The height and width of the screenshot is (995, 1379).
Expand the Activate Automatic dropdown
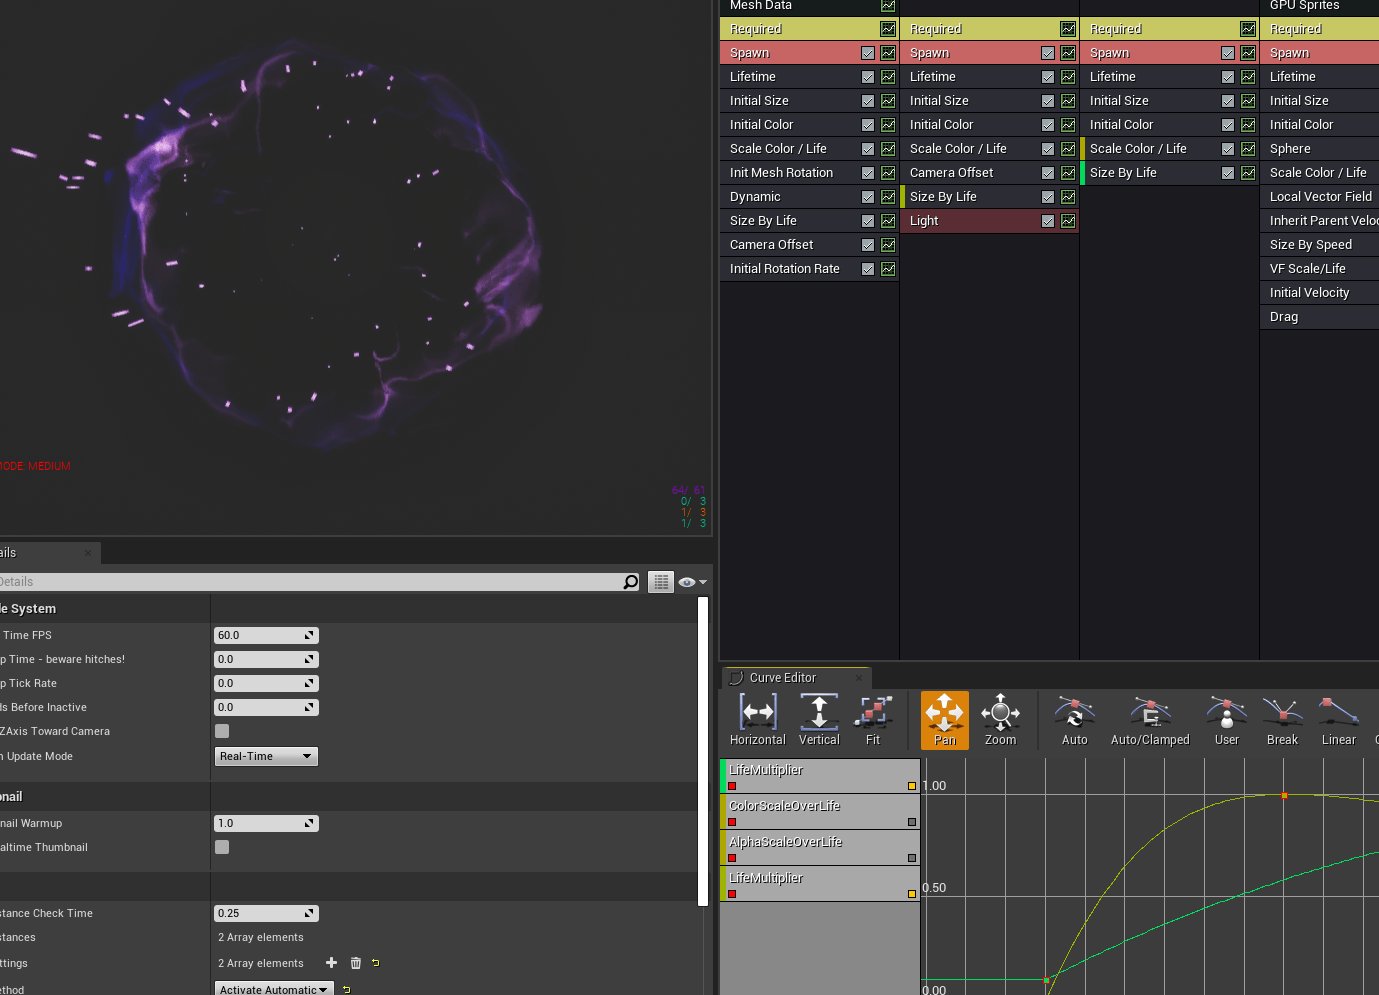pyautogui.click(x=273, y=989)
